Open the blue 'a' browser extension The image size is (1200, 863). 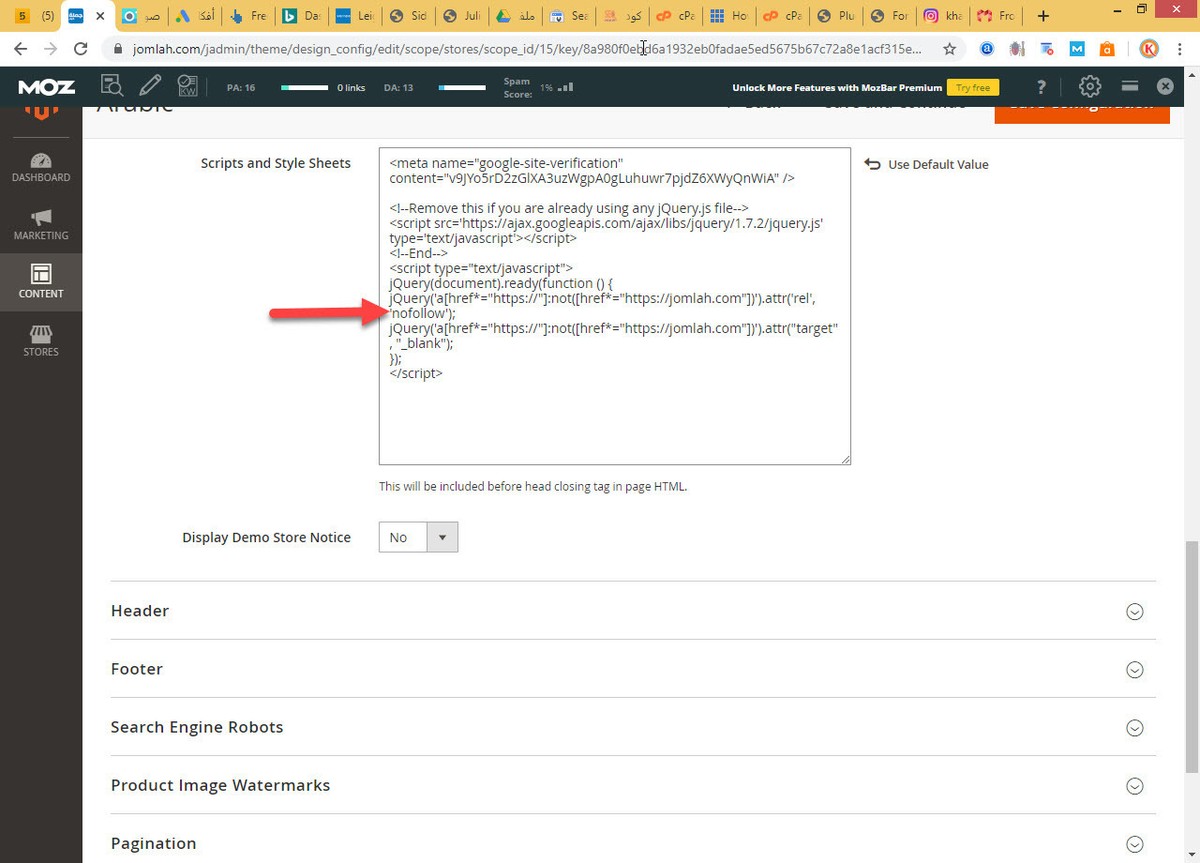point(987,48)
